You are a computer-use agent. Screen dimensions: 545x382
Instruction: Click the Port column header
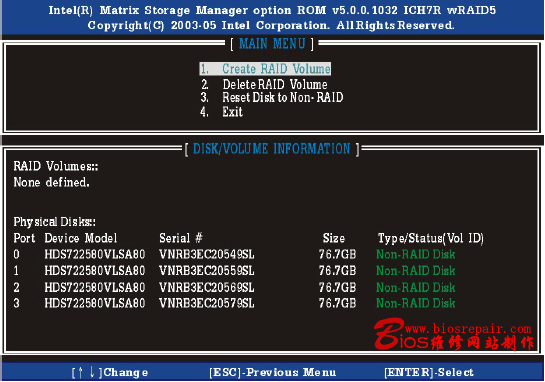click(x=24, y=238)
